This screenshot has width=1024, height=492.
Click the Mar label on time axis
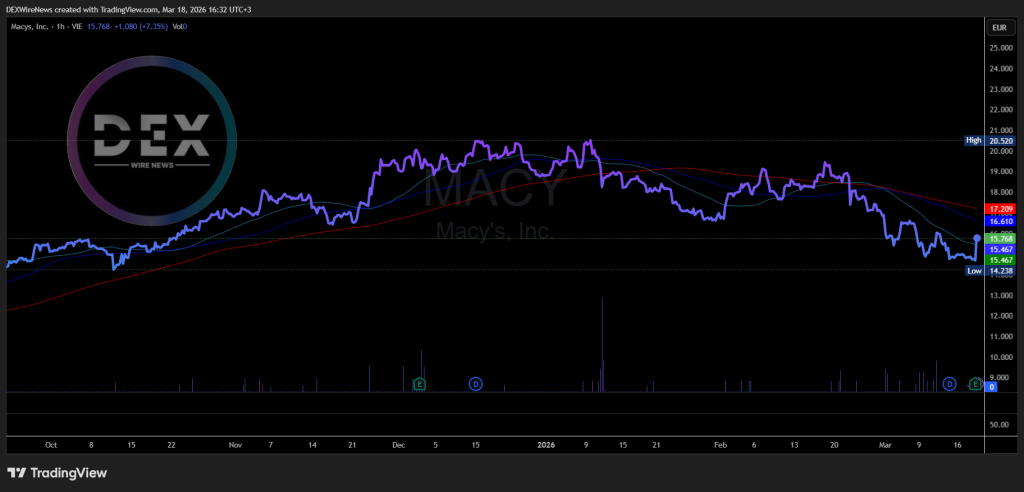pos(886,445)
